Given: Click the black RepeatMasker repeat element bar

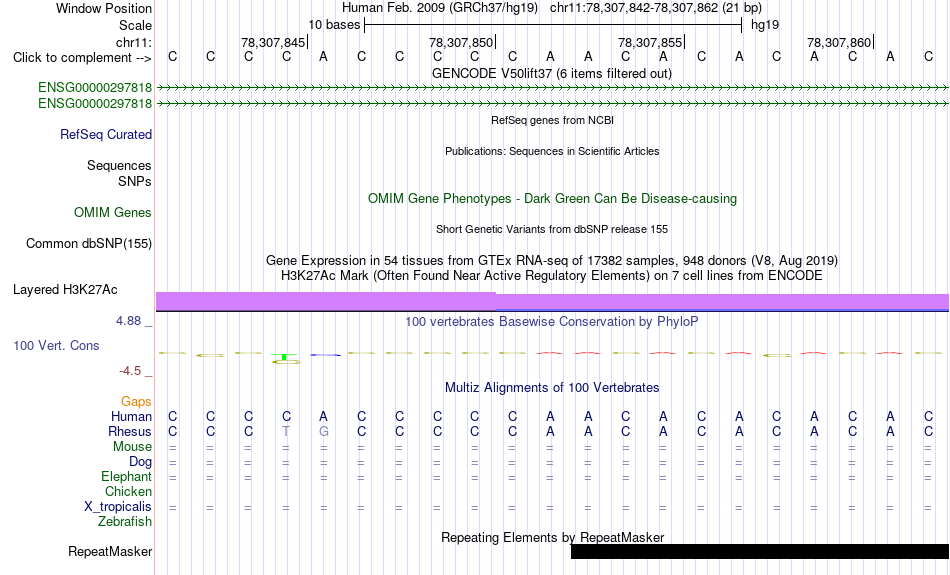Looking at the screenshot, I should [760, 551].
